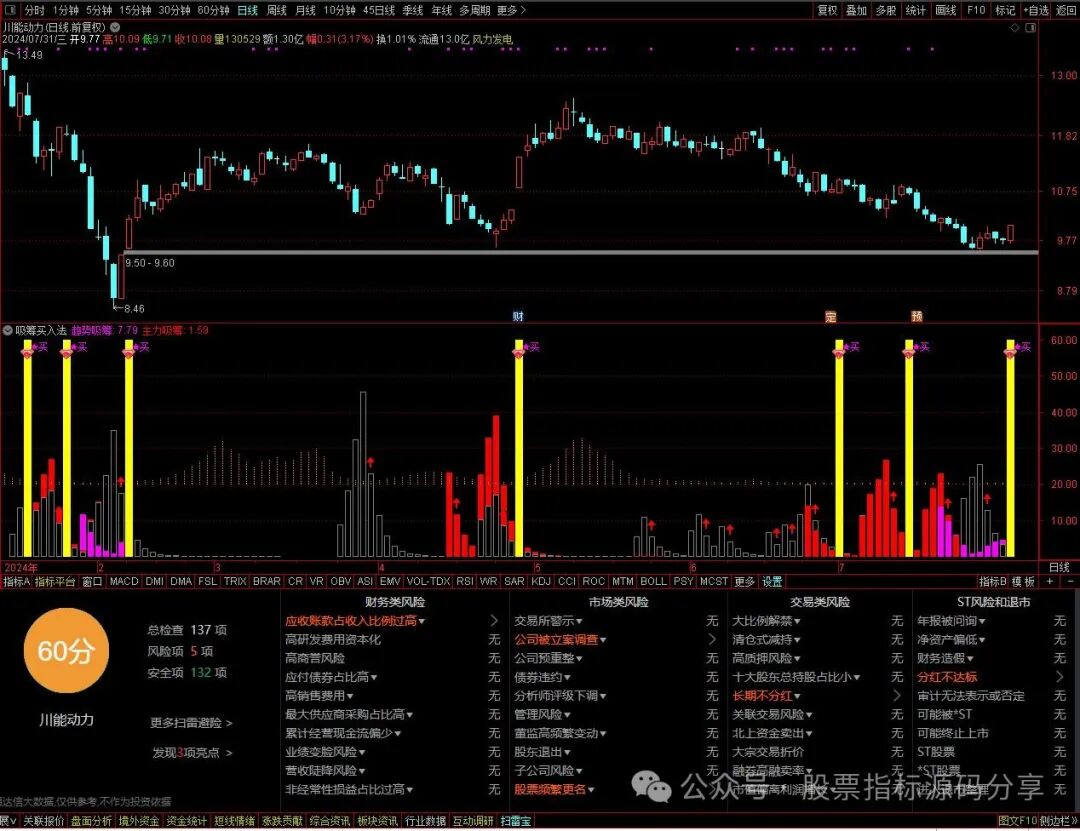Expand the 更多 periods menu in the top bar
The image size is (1080, 831).
coord(511,10)
